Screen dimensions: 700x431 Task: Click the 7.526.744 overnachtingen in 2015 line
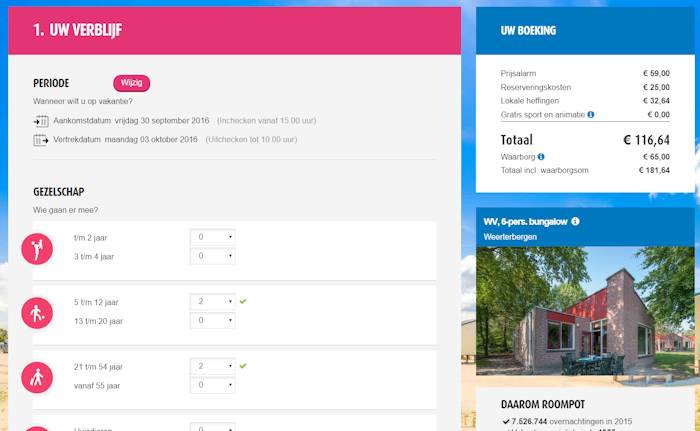(571, 422)
